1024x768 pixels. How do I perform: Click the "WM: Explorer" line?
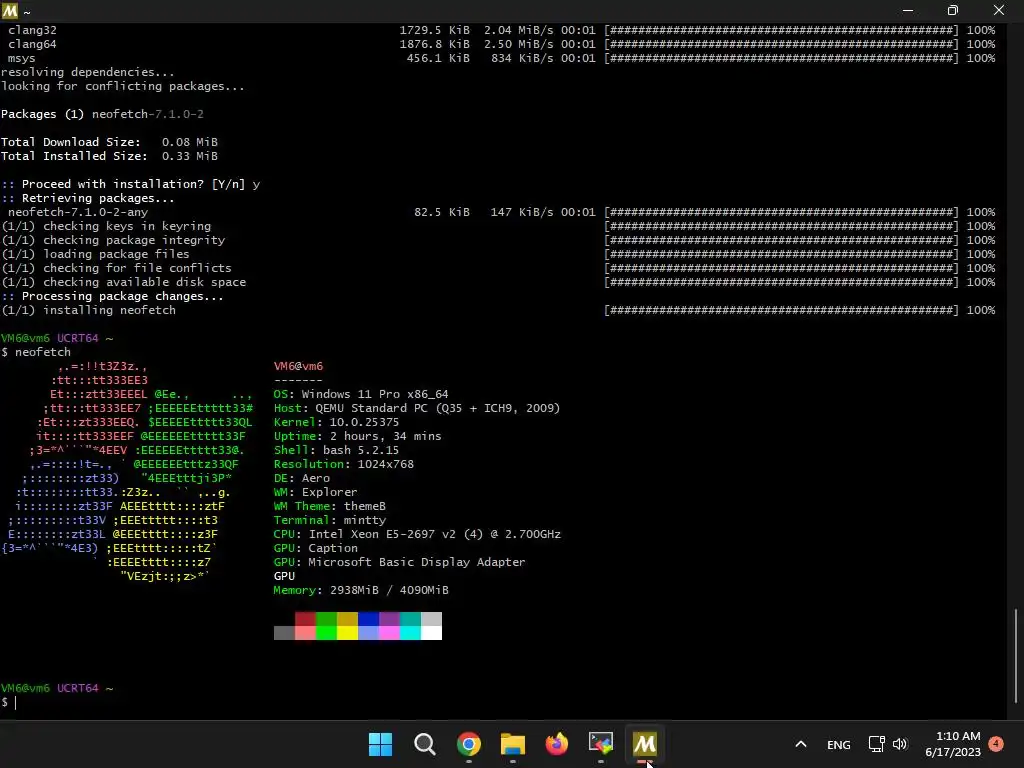coord(315,492)
